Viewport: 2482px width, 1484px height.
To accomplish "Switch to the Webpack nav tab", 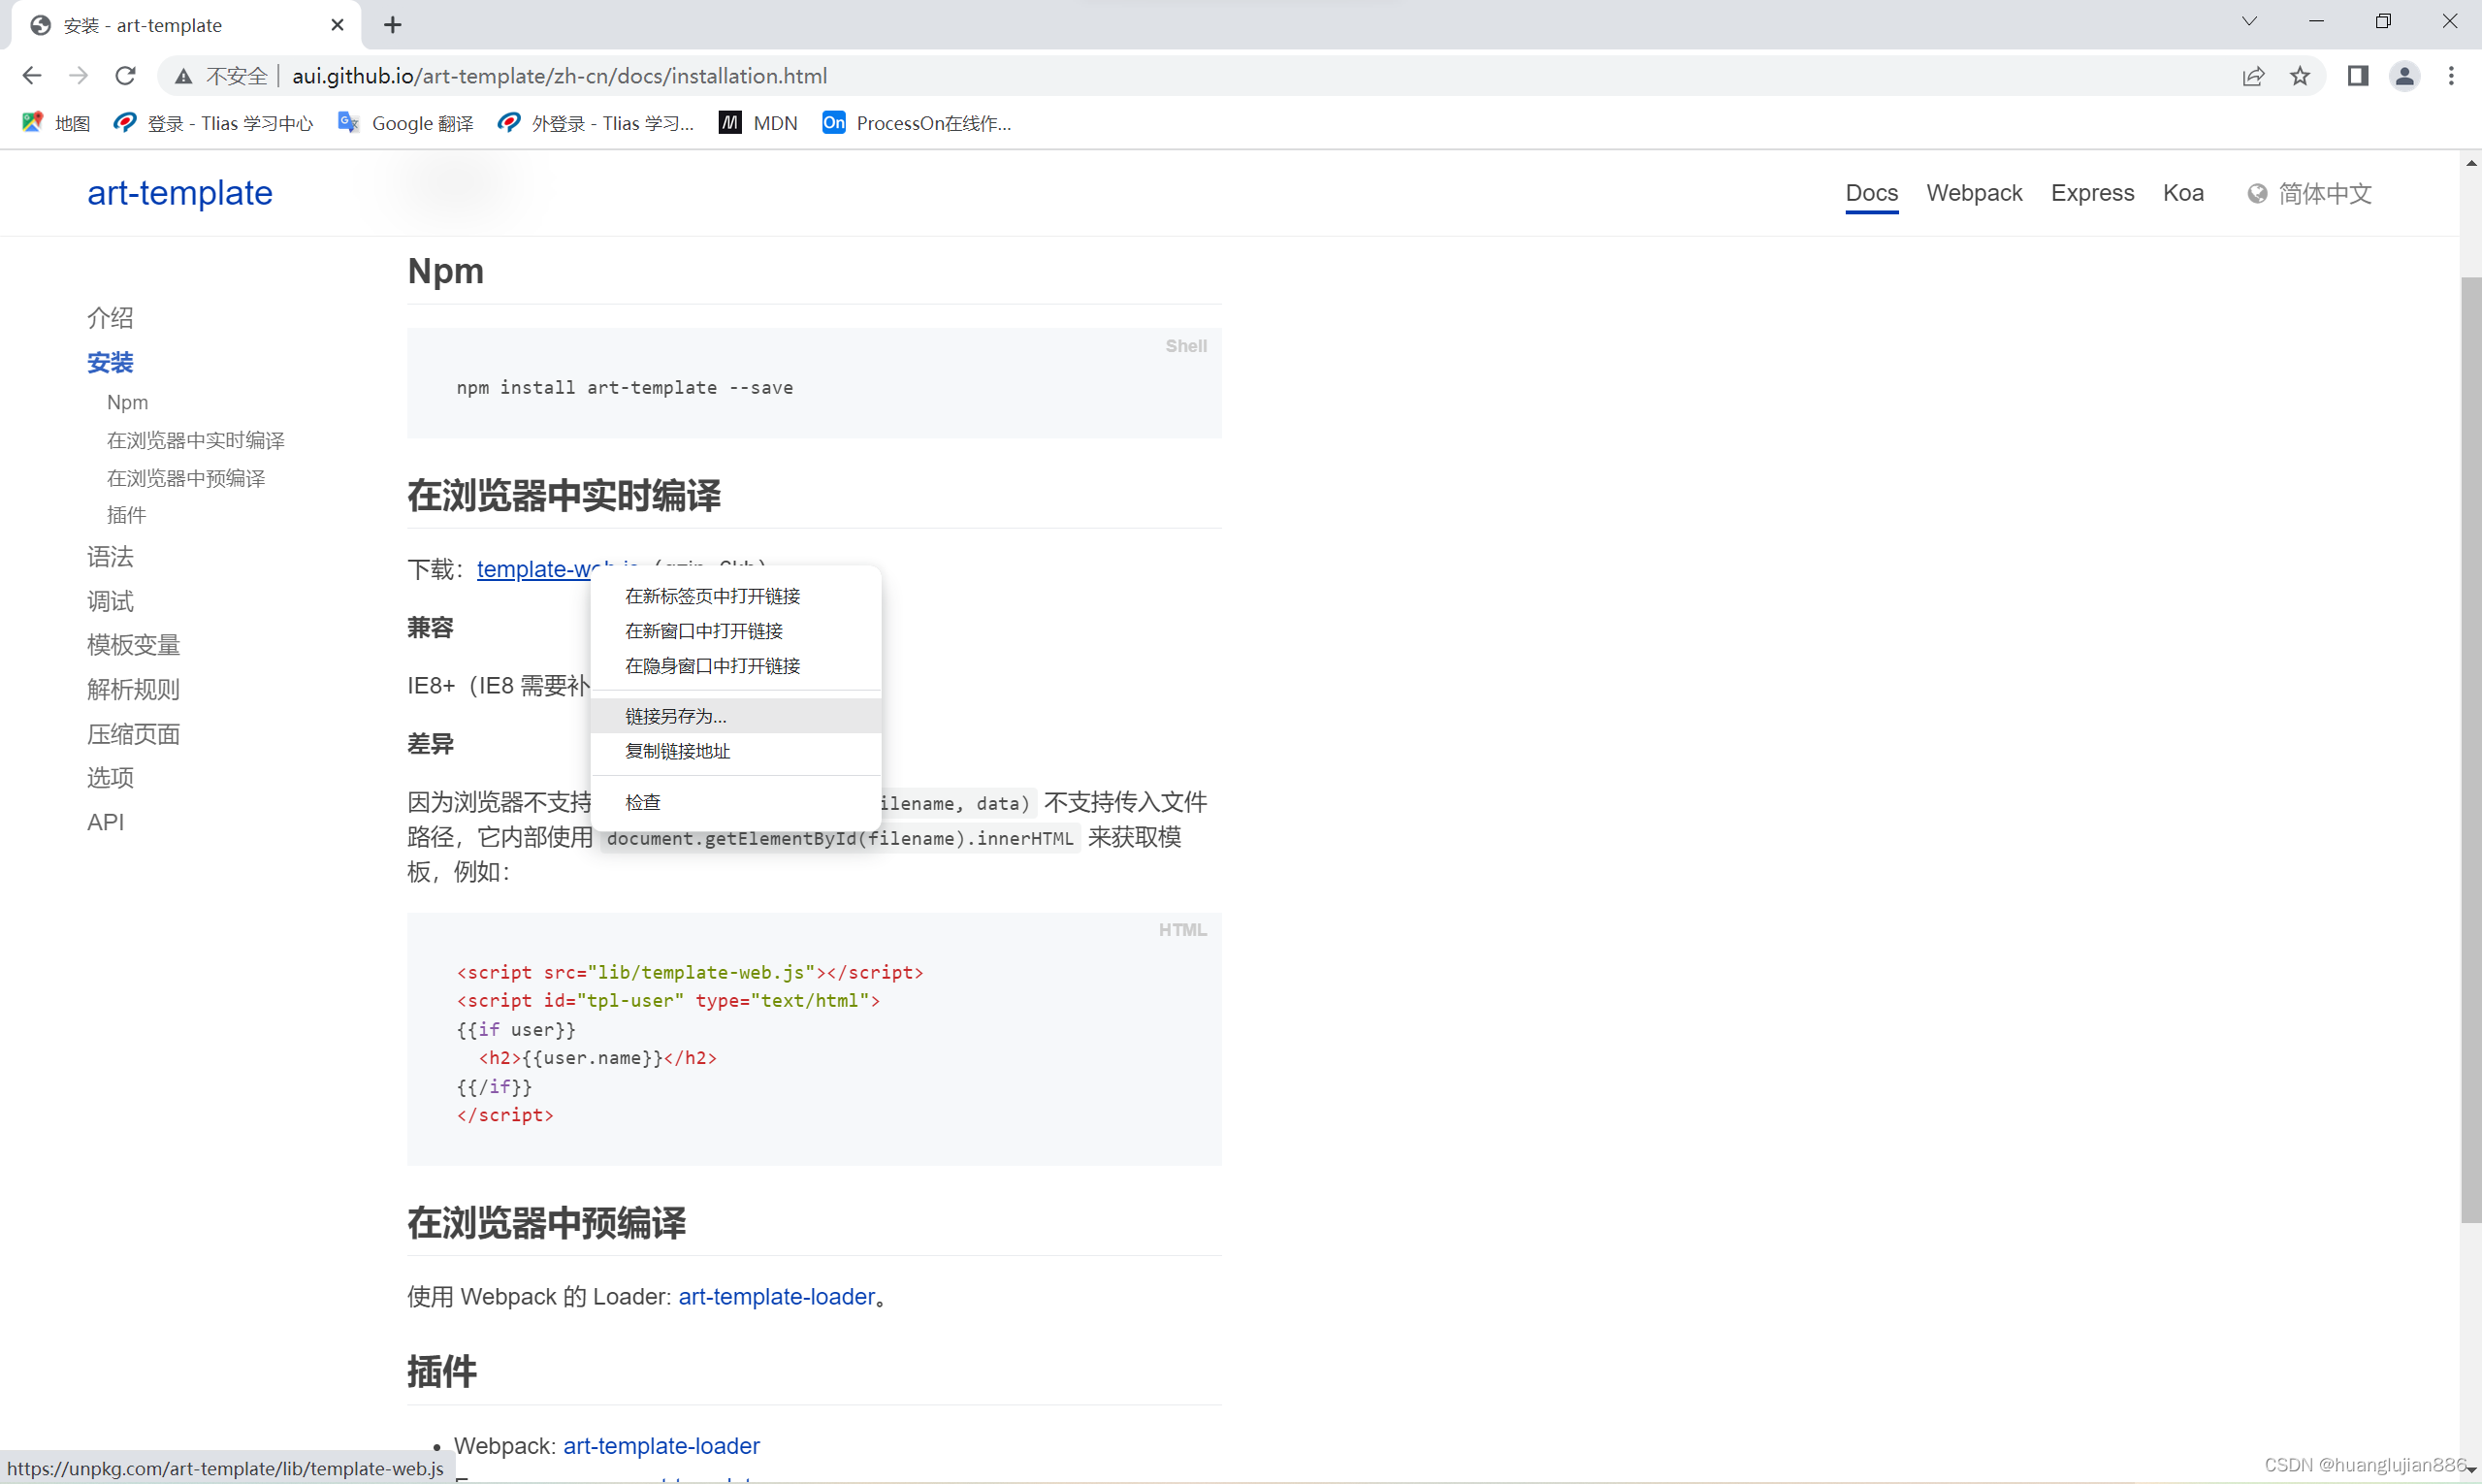I will click(x=1973, y=193).
